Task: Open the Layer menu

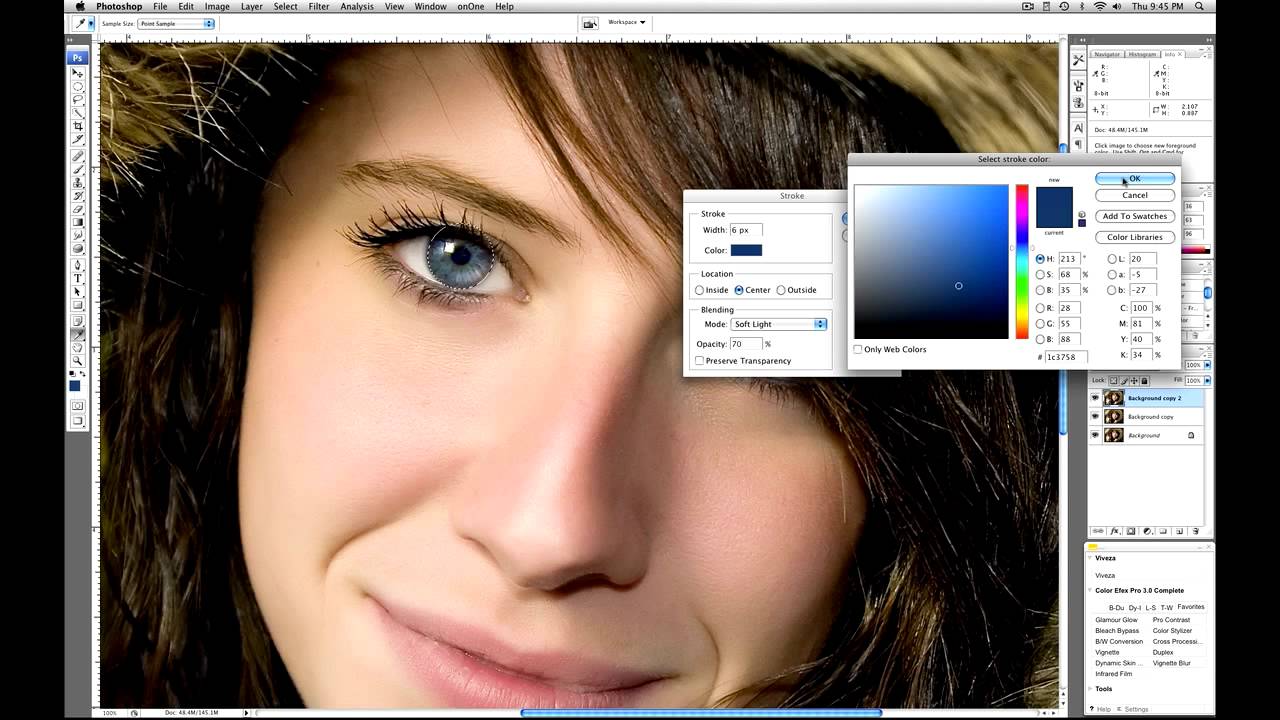Action: pyautogui.click(x=252, y=7)
